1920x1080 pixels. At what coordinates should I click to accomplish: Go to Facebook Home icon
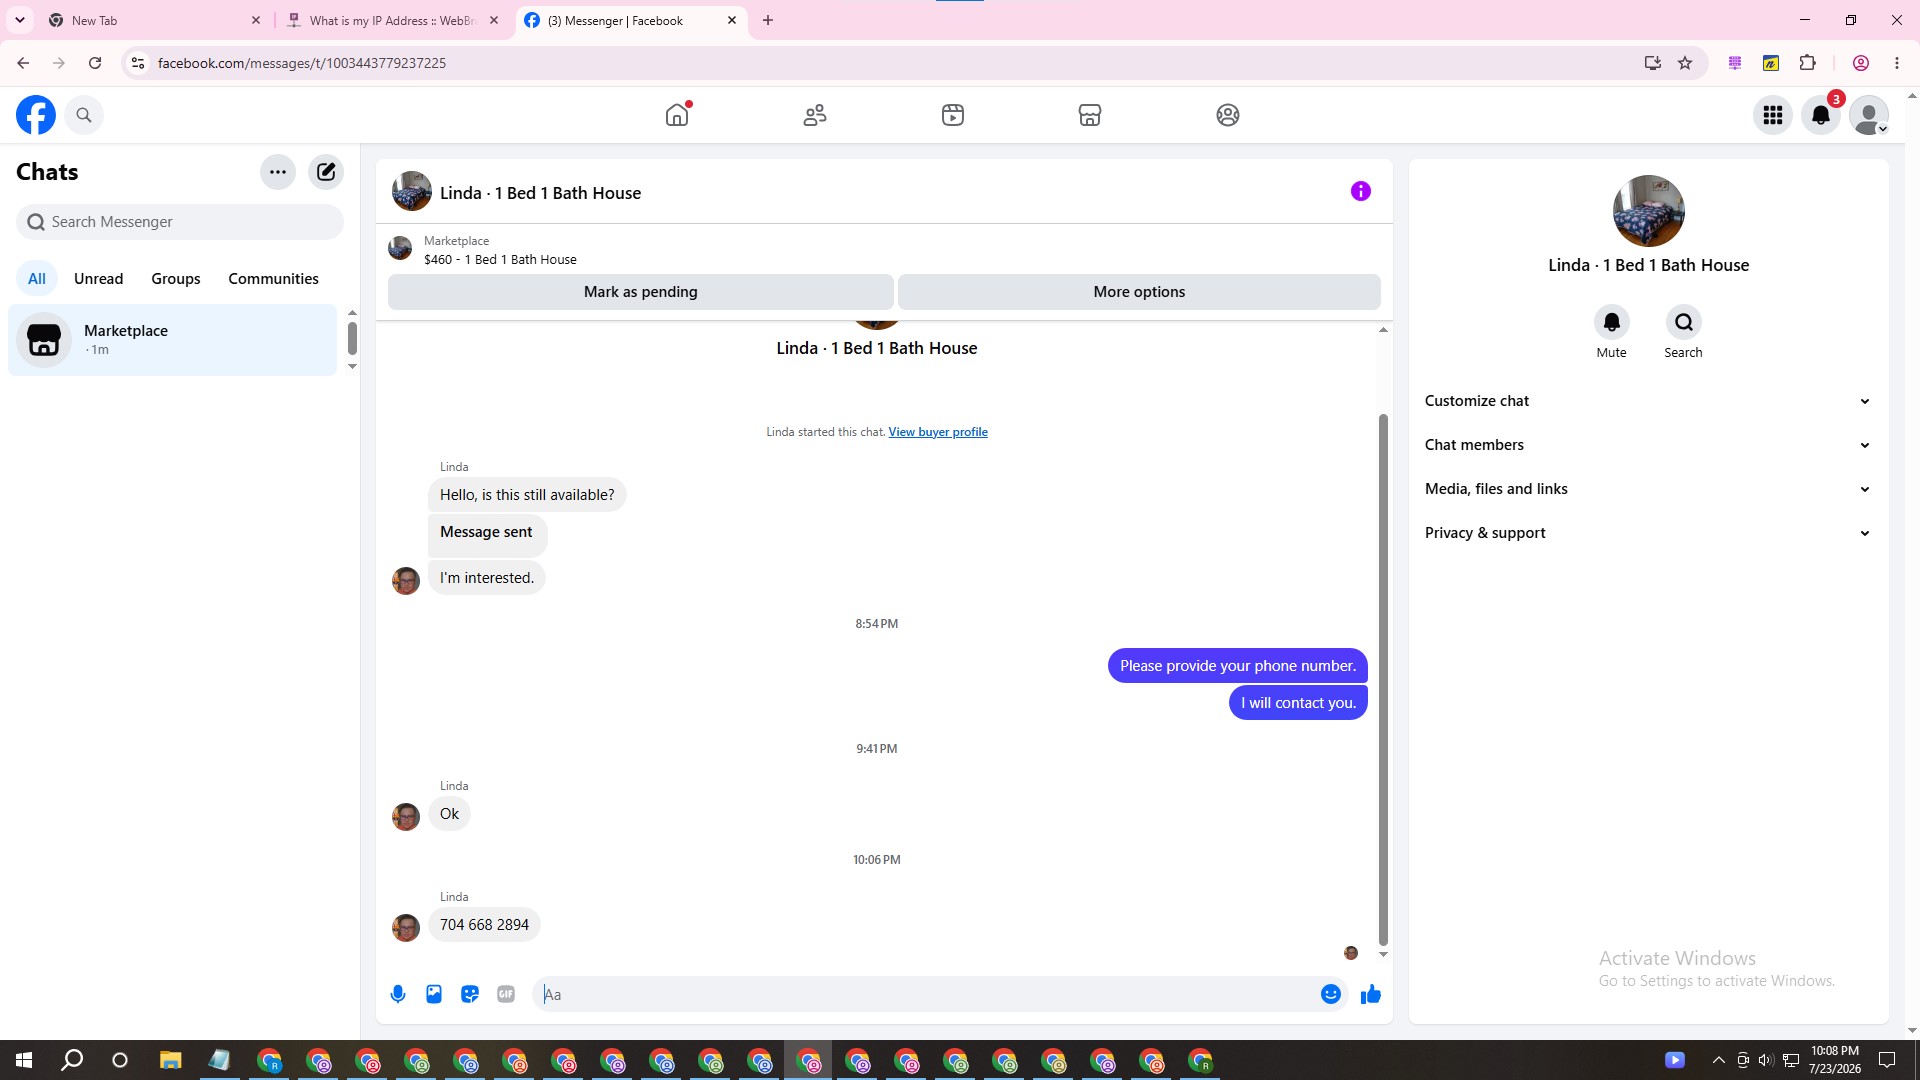click(x=677, y=115)
